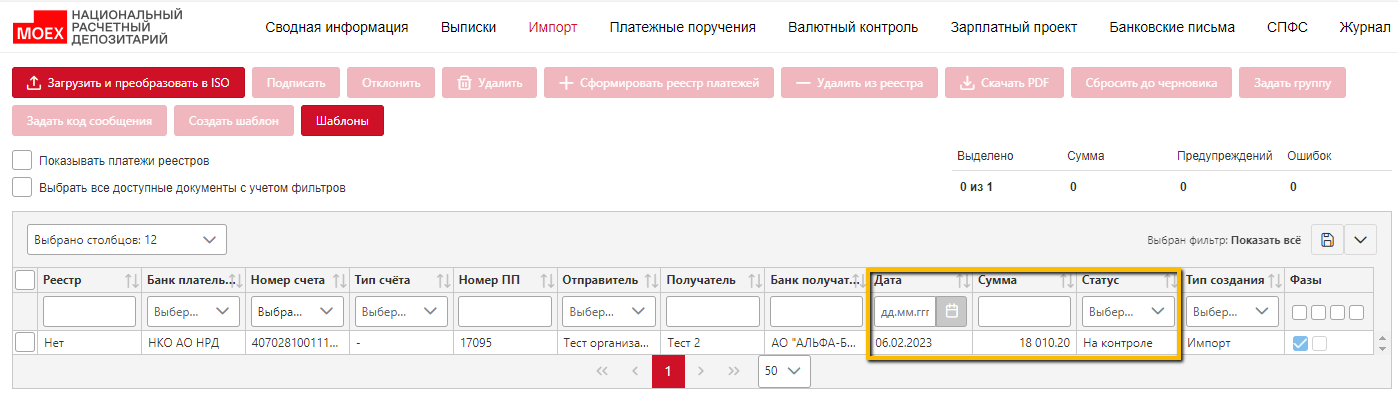Open Платежные поручения menu
This screenshot has height=396, width=1398.
[683, 27]
